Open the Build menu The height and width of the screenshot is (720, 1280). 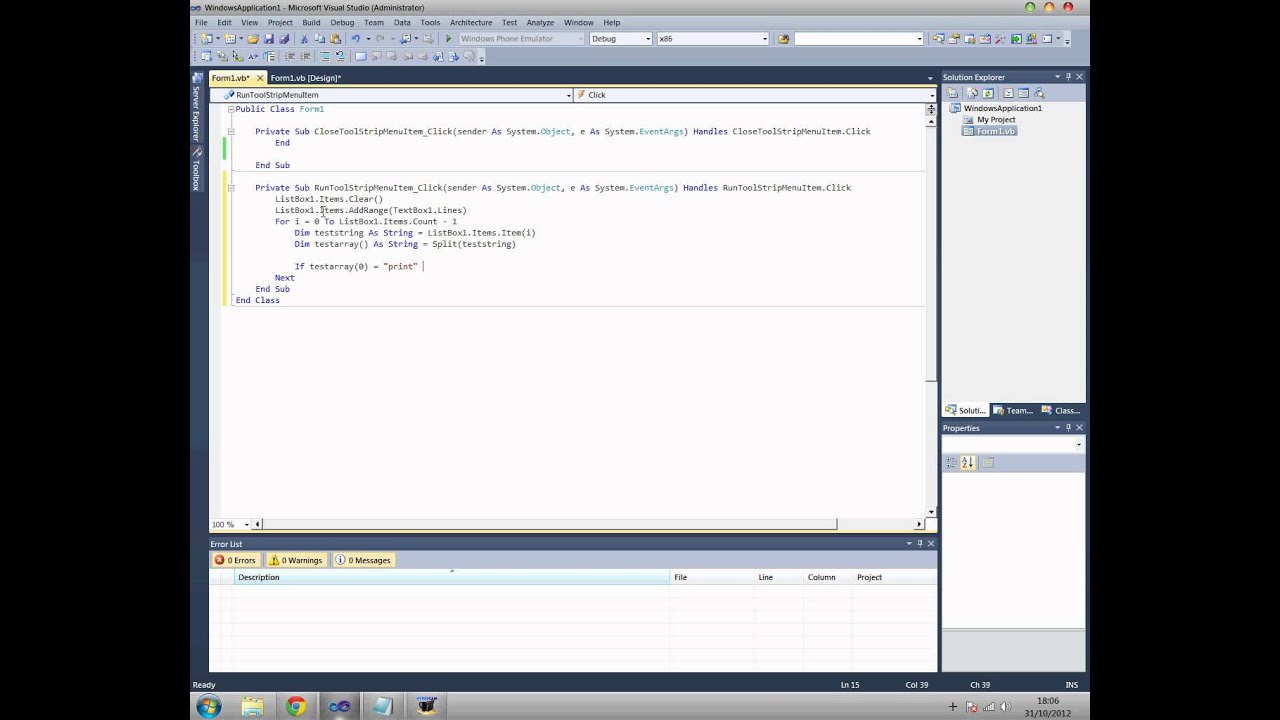coord(311,22)
